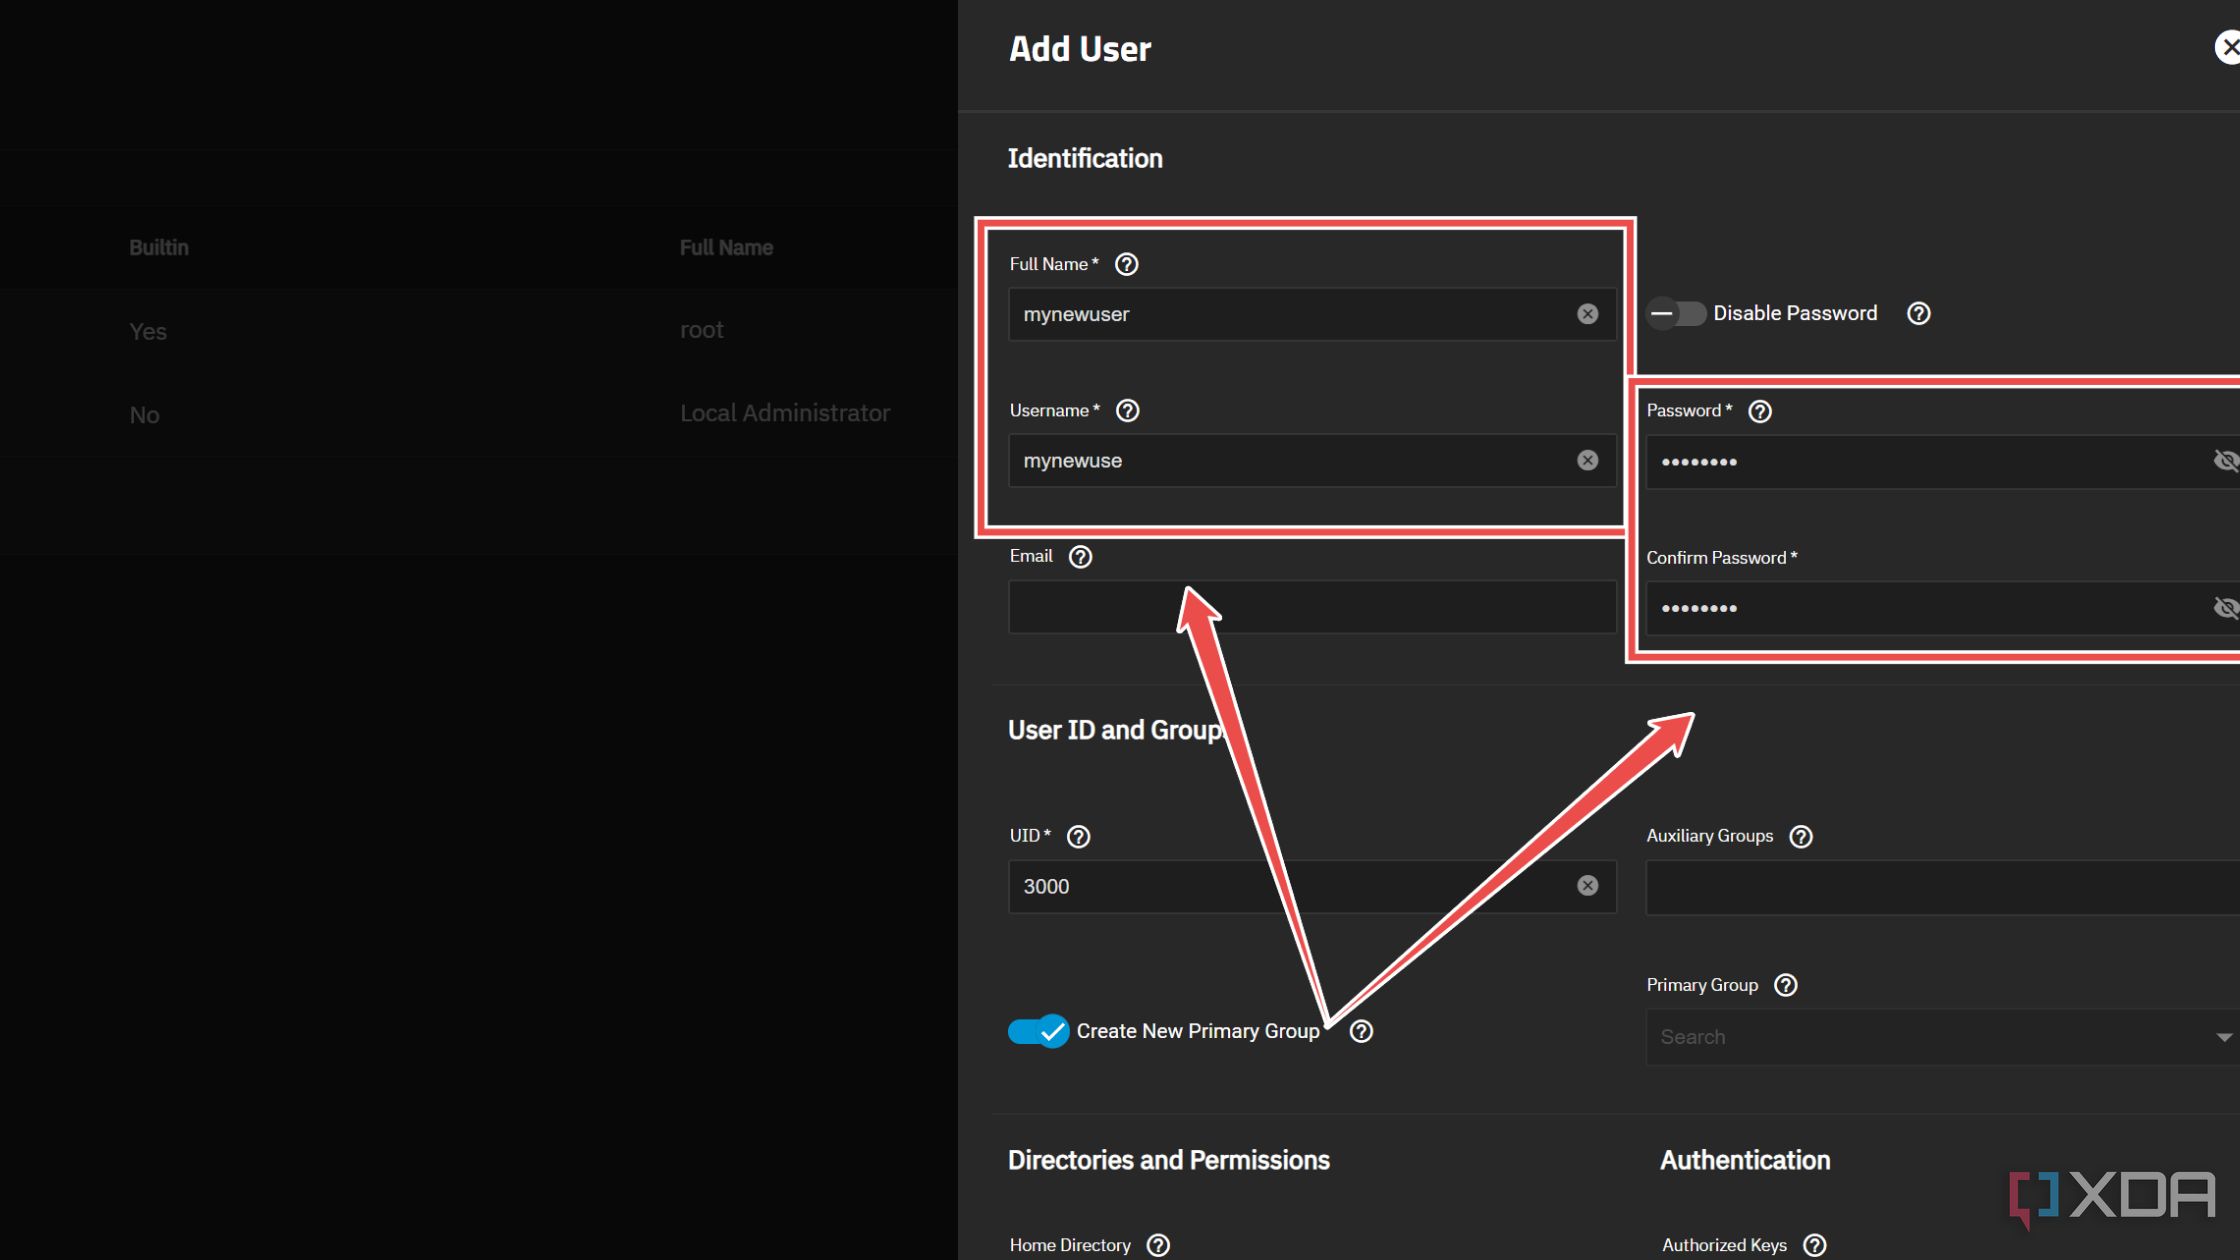Screen dimensions: 2240x1260
Task: Click the clear icon in Username field
Action: tap(1588, 460)
